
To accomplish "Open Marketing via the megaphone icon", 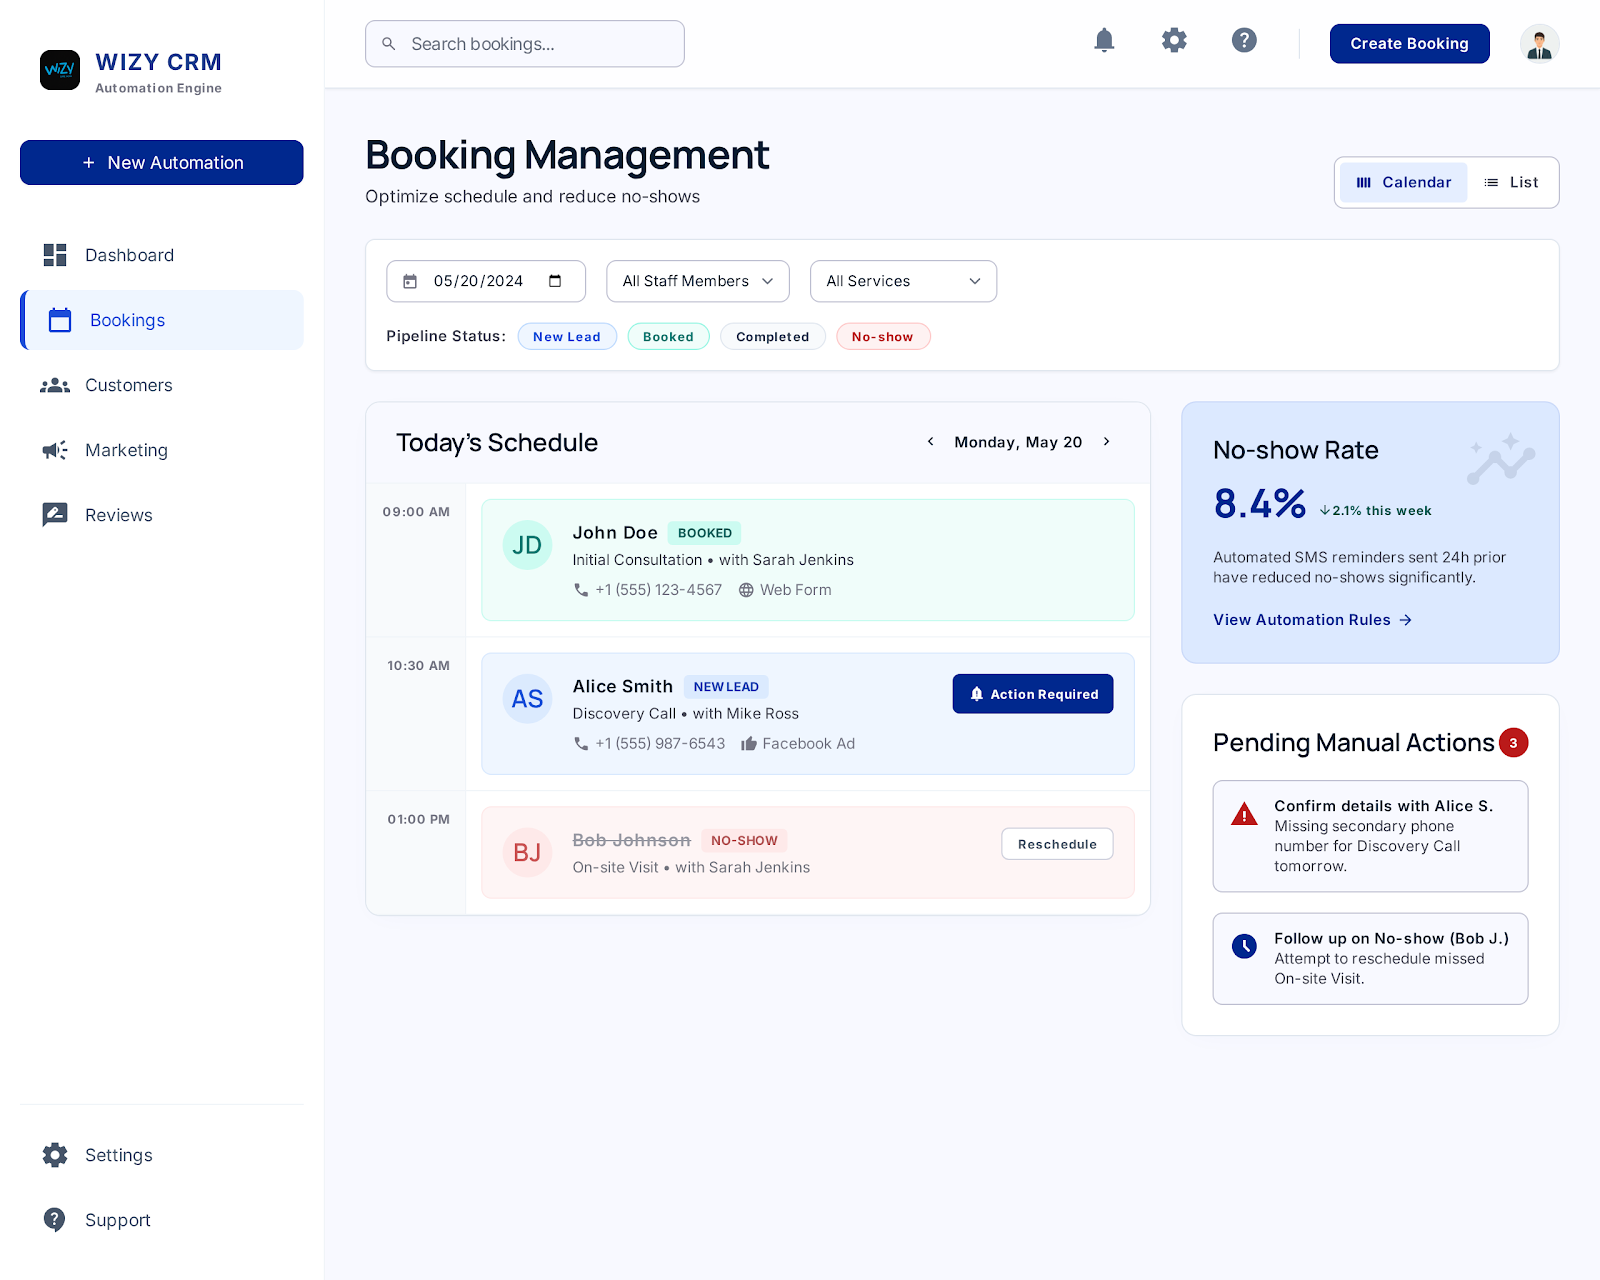I will [55, 450].
